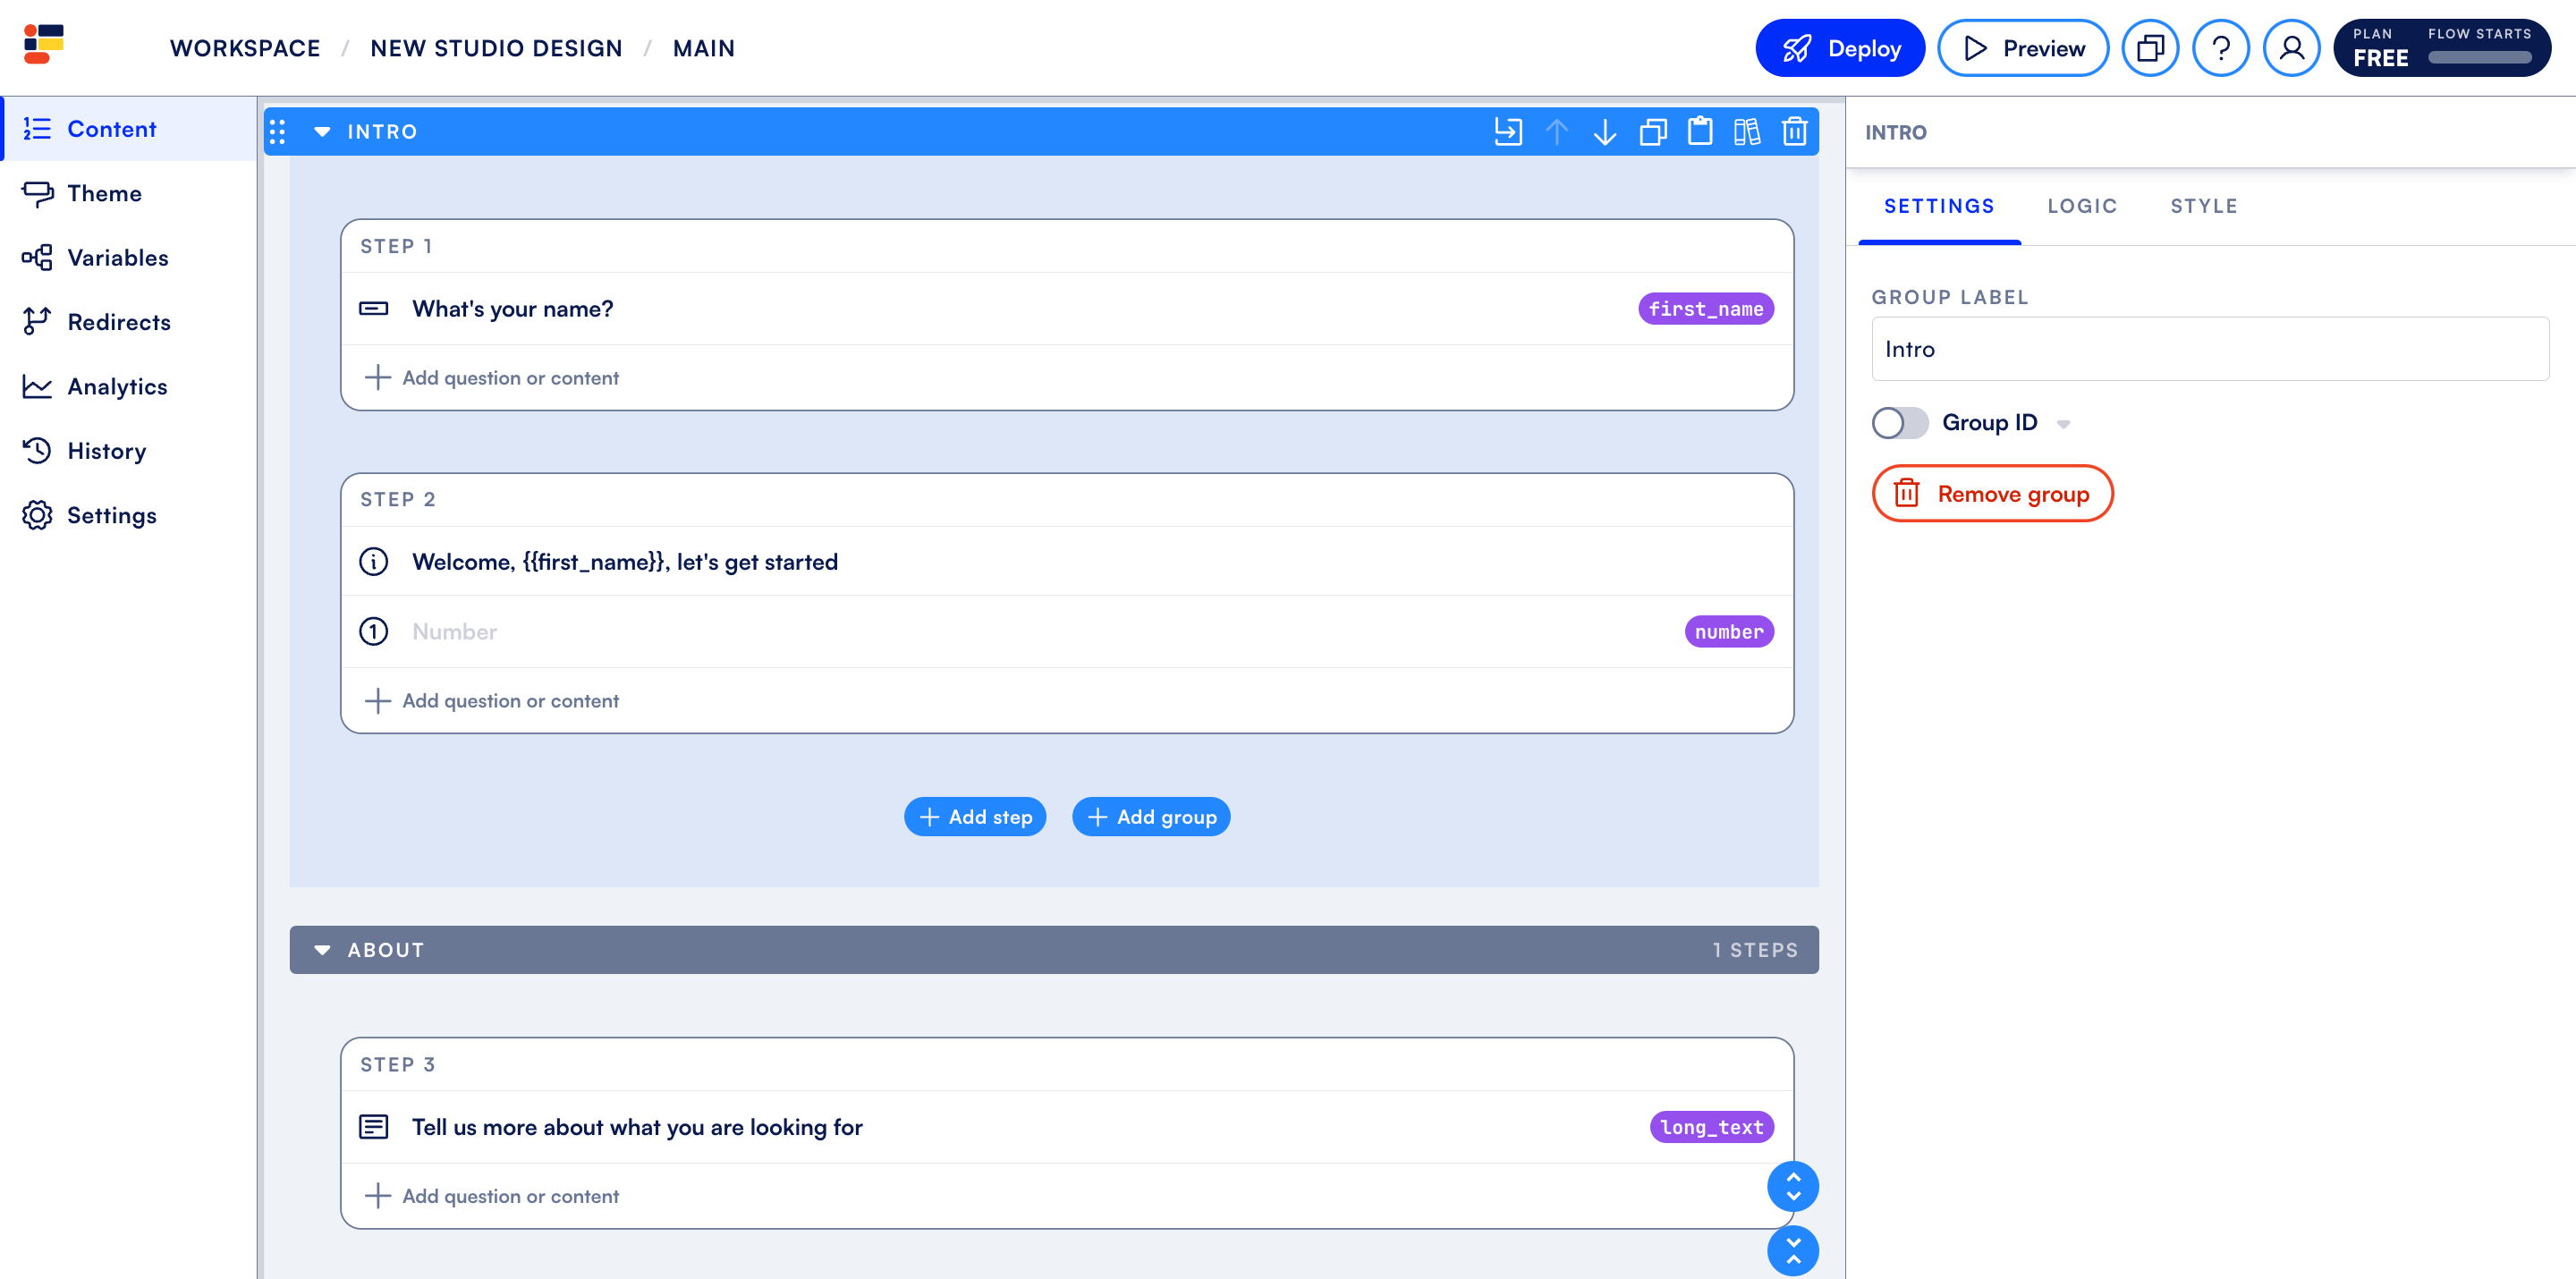Go to WORKSPACE breadcrumb
The height and width of the screenshot is (1279, 2576).
tap(245, 48)
